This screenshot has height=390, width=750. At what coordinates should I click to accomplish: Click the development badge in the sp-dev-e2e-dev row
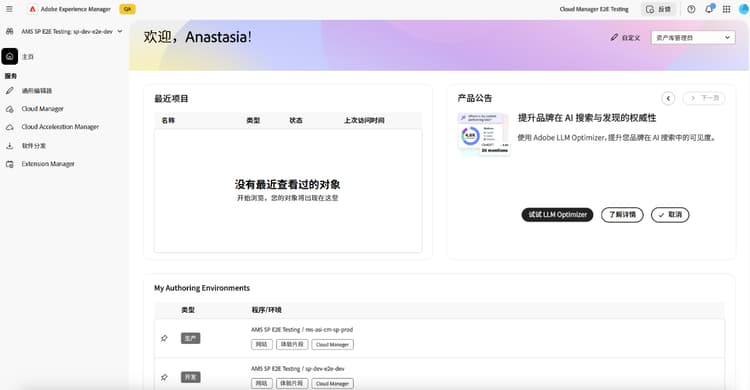190,377
